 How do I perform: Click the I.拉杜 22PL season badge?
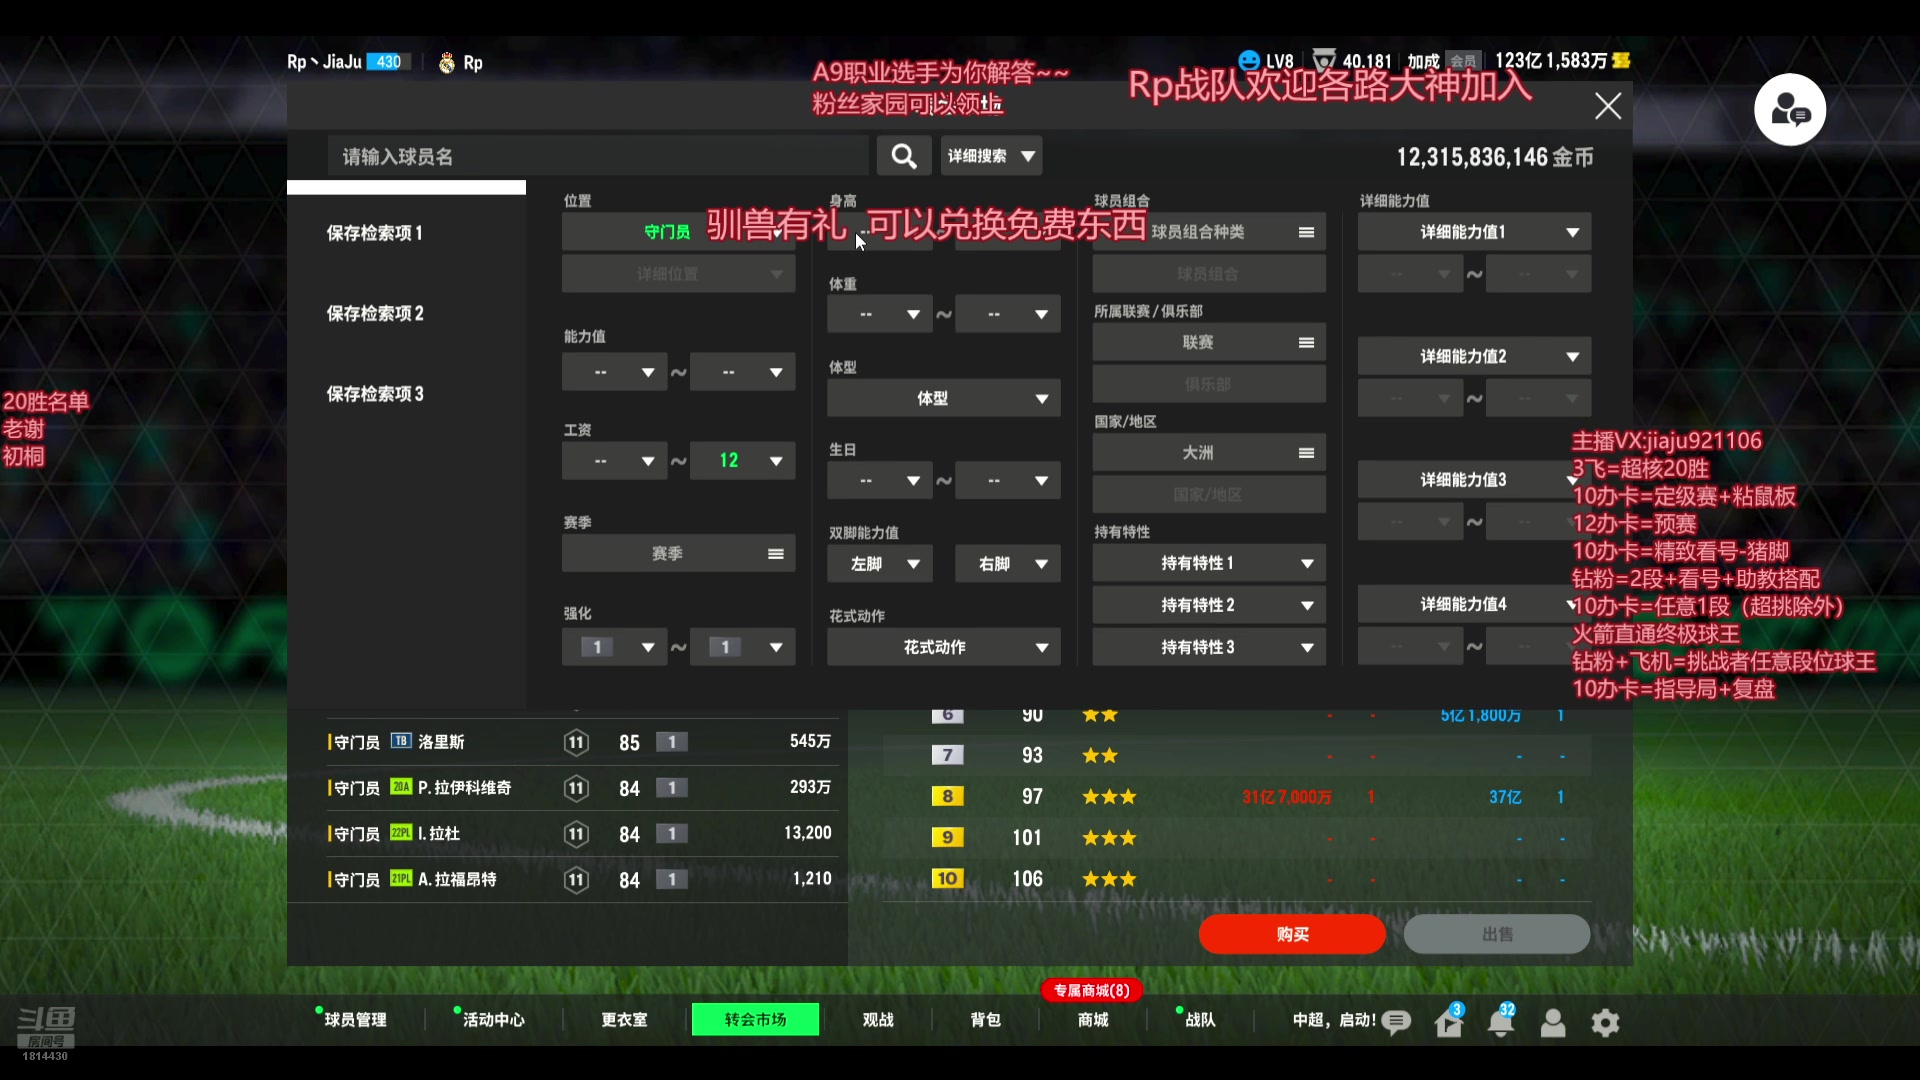pos(401,833)
